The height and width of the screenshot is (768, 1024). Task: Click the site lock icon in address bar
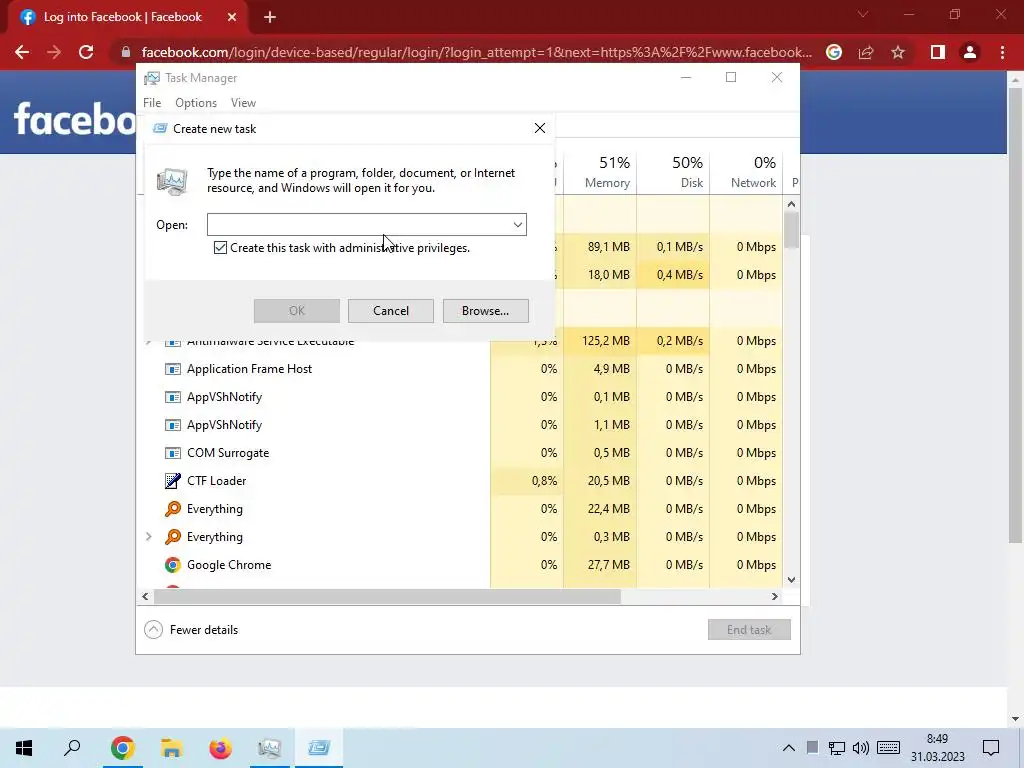click(126, 52)
